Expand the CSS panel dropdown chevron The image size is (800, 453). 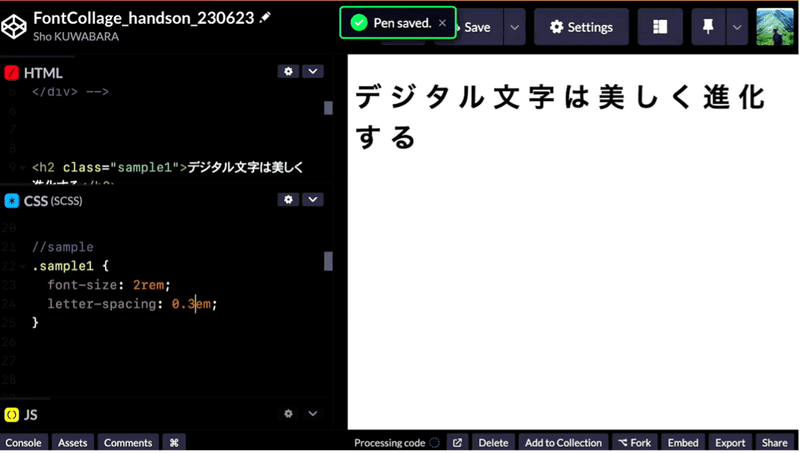tap(313, 199)
